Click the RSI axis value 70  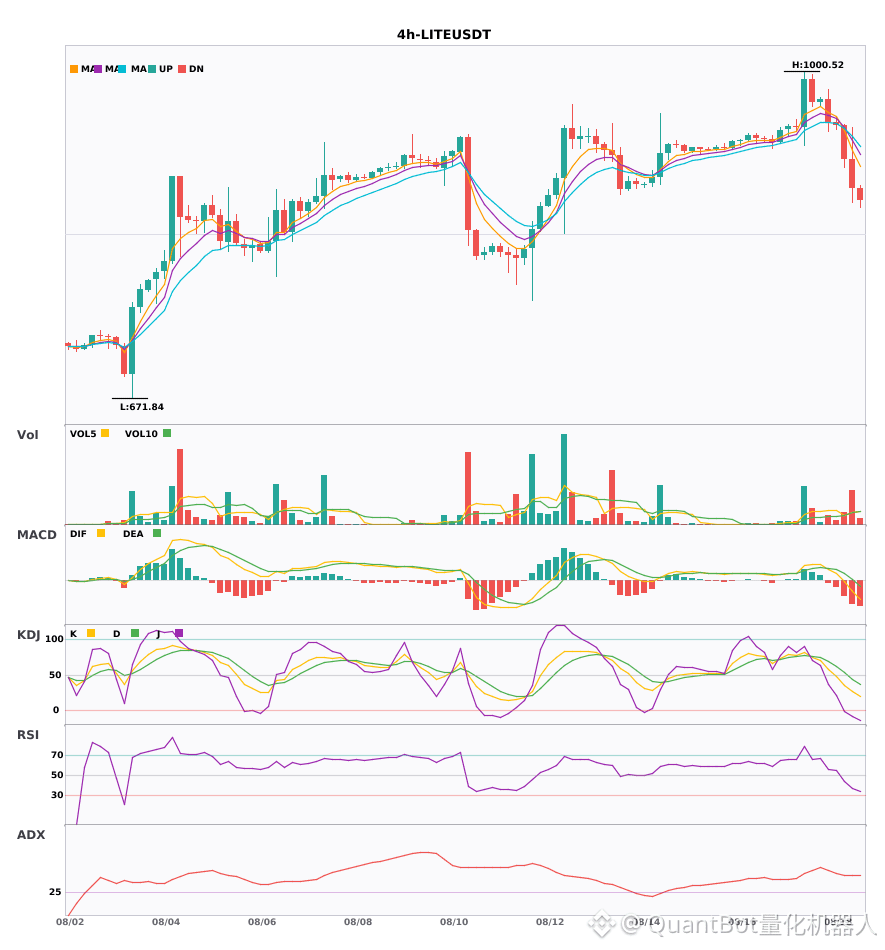pyautogui.click(x=57, y=755)
